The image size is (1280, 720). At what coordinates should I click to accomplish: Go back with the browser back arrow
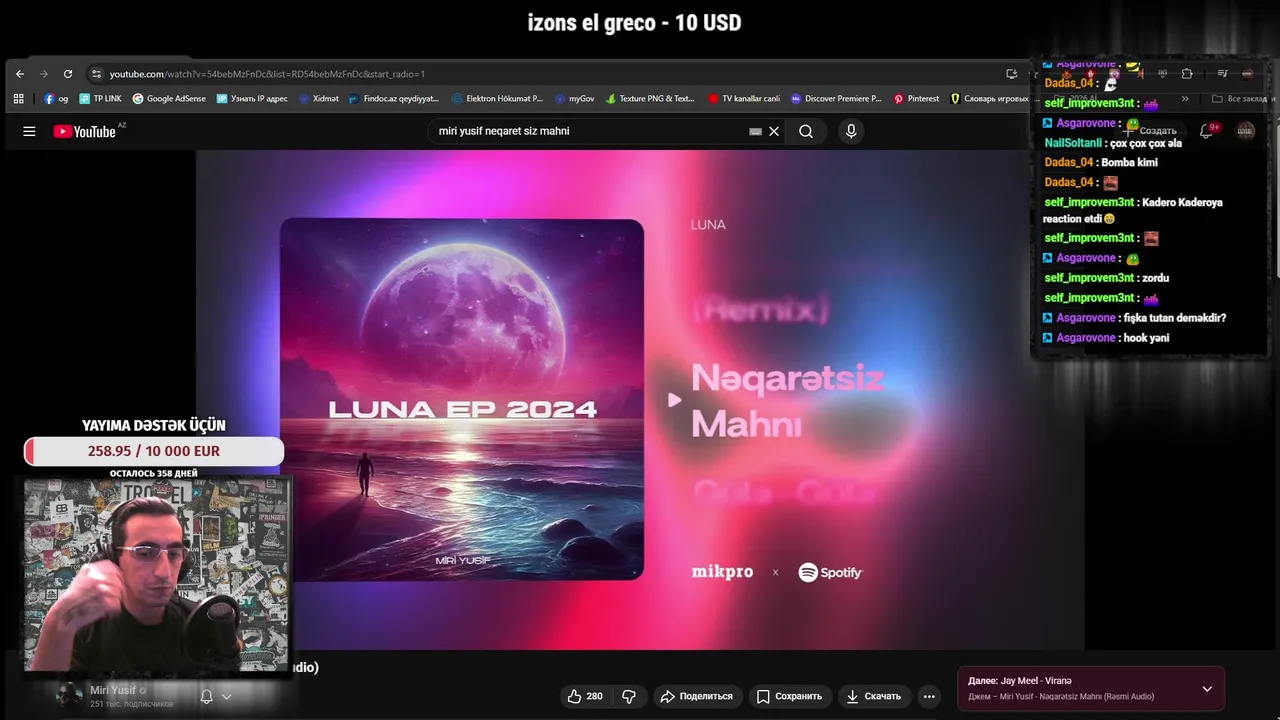[x=20, y=74]
